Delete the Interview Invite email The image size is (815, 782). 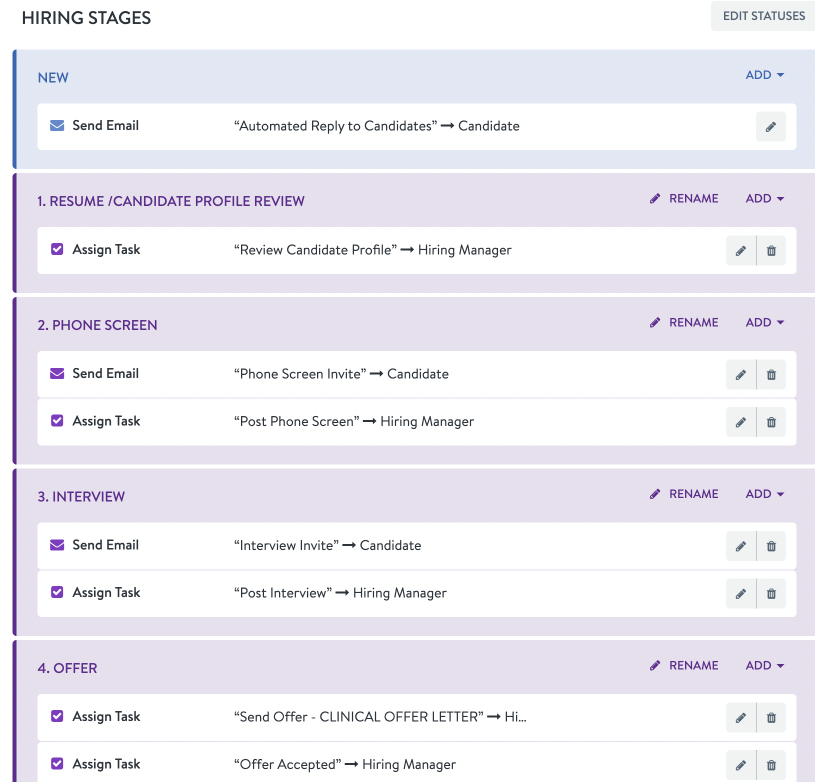[771, 546]
